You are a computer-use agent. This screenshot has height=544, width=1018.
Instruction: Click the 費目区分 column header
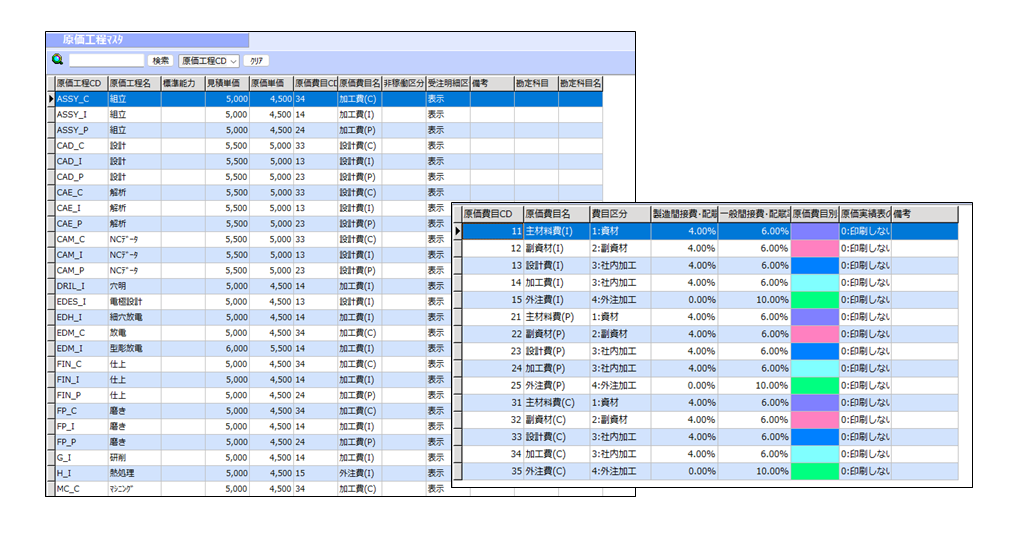click(x=620, y=214)
